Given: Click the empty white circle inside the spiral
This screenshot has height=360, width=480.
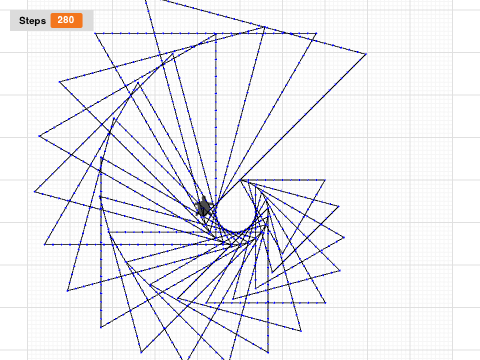Looking at the screenshot, I should [x=236, y=212].
